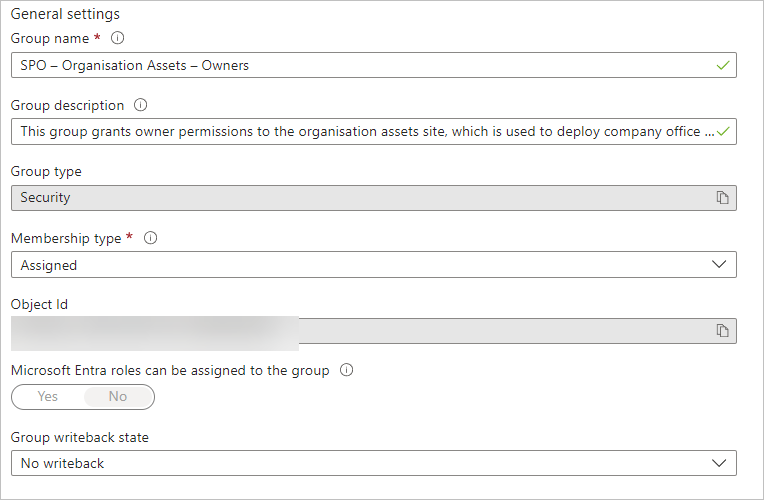The width and height of the screenshot is (764, 500).
Task: Click the Membership type chevron arrow
Action: (718, 265)
